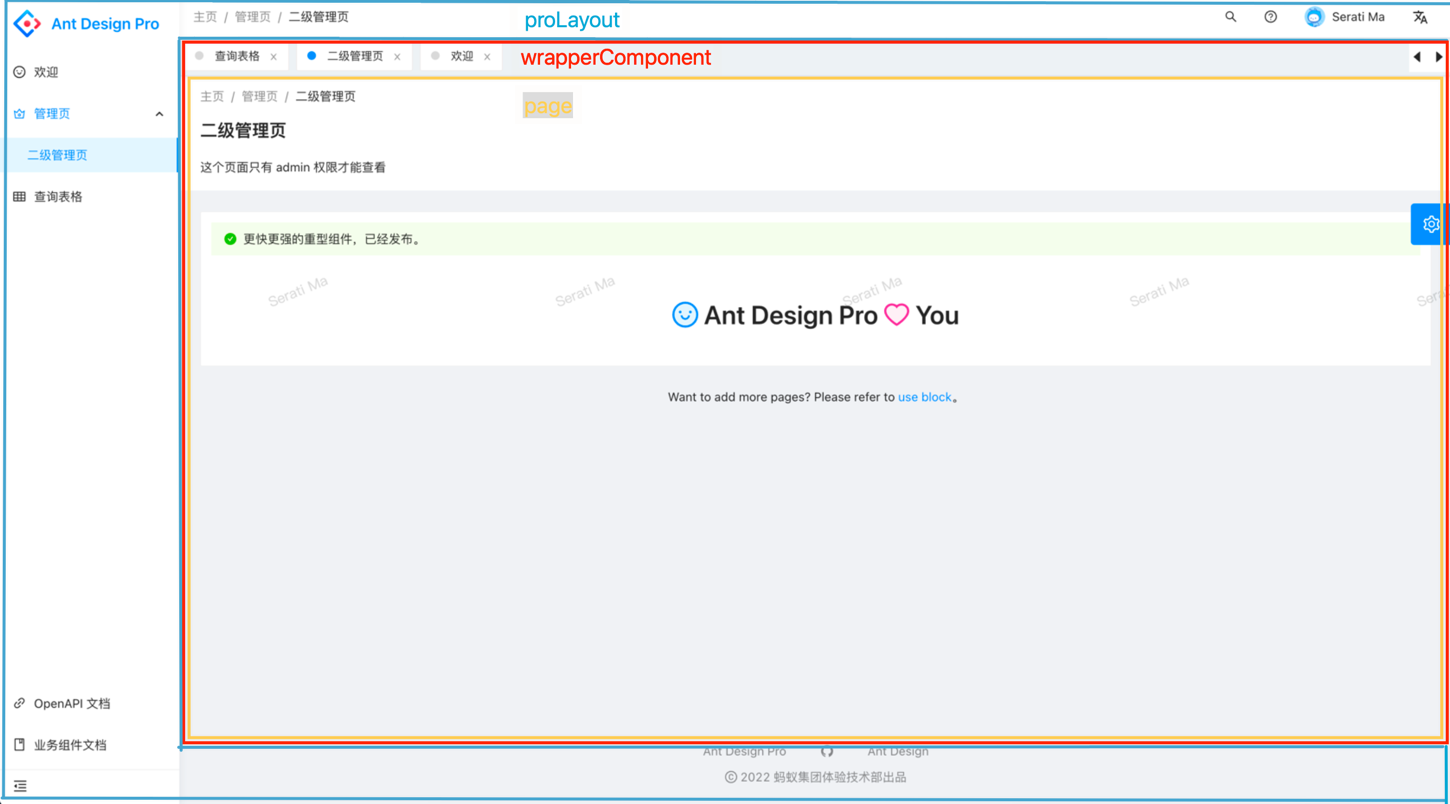Screen dimensions: 1450x804
Task: Click the Serati Ma username
Action: (x=1358, y=17)
